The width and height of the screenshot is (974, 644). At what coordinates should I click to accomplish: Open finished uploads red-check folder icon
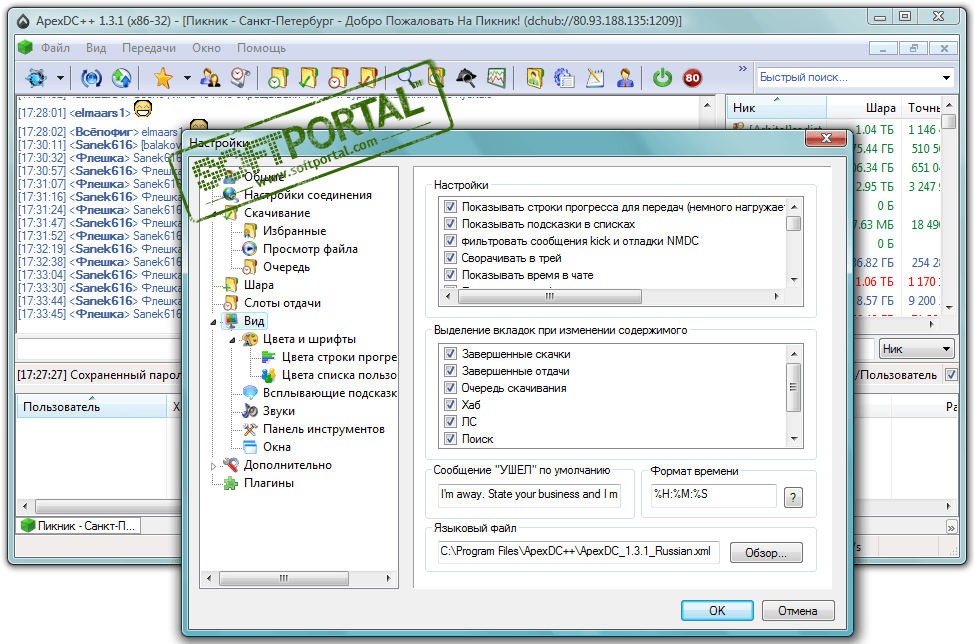tap(368, 78)
